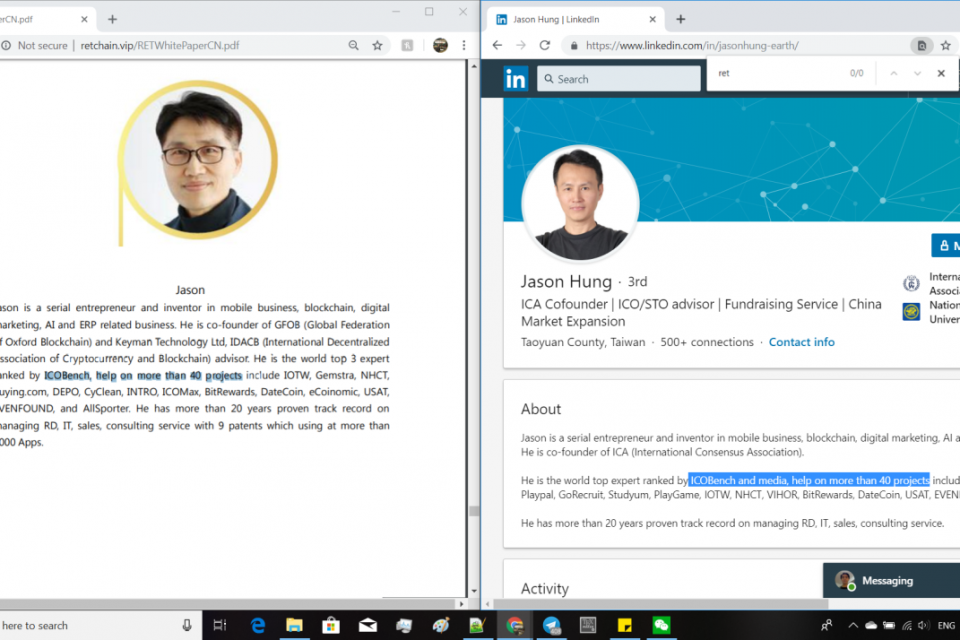Click the page action icon in the LinkedIn address bar

[x=921, y=45]
